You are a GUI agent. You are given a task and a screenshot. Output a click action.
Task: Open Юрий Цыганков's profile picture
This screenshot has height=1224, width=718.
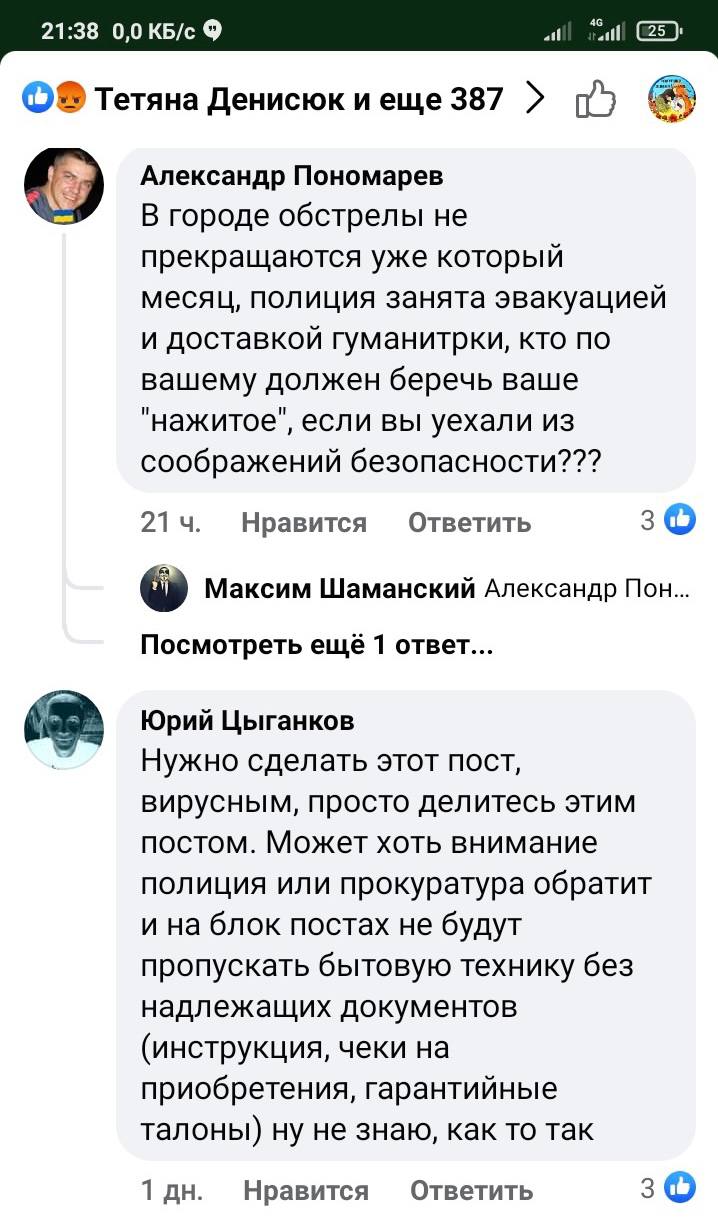click(x=64, y=729)
